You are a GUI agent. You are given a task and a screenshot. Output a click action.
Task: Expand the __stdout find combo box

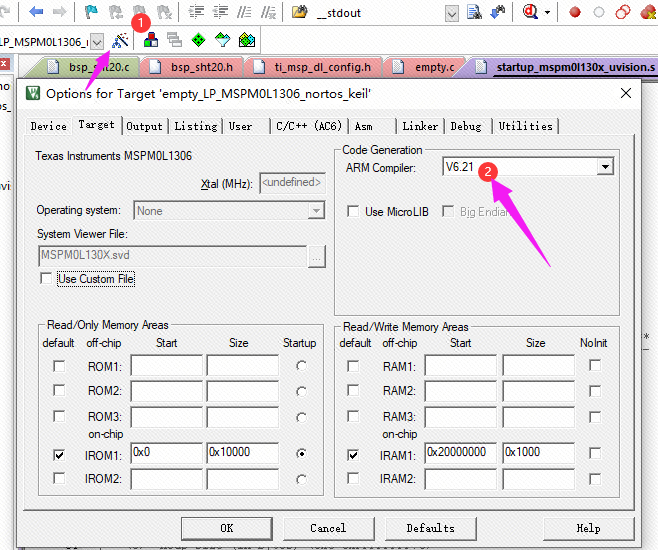coord(451,12)
